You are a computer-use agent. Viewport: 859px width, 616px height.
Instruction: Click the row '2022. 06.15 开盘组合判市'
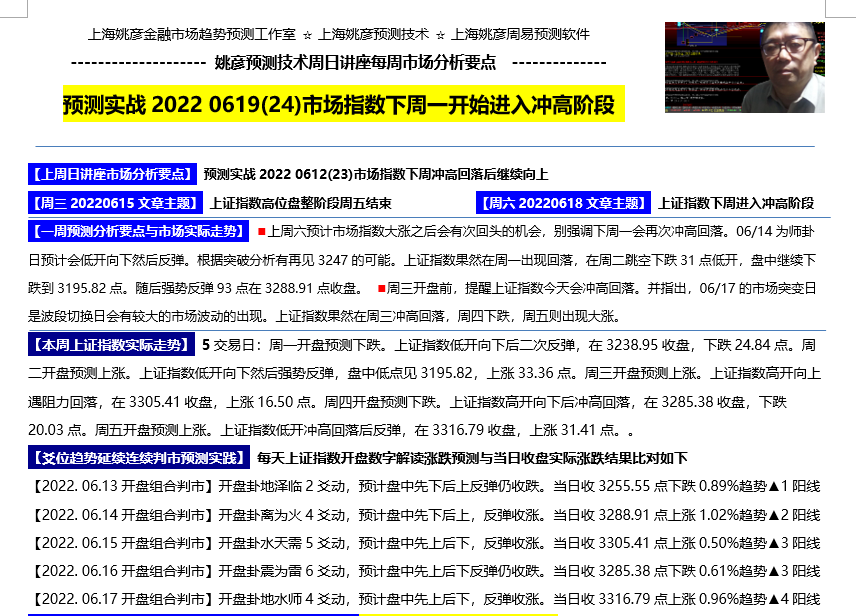425,543
